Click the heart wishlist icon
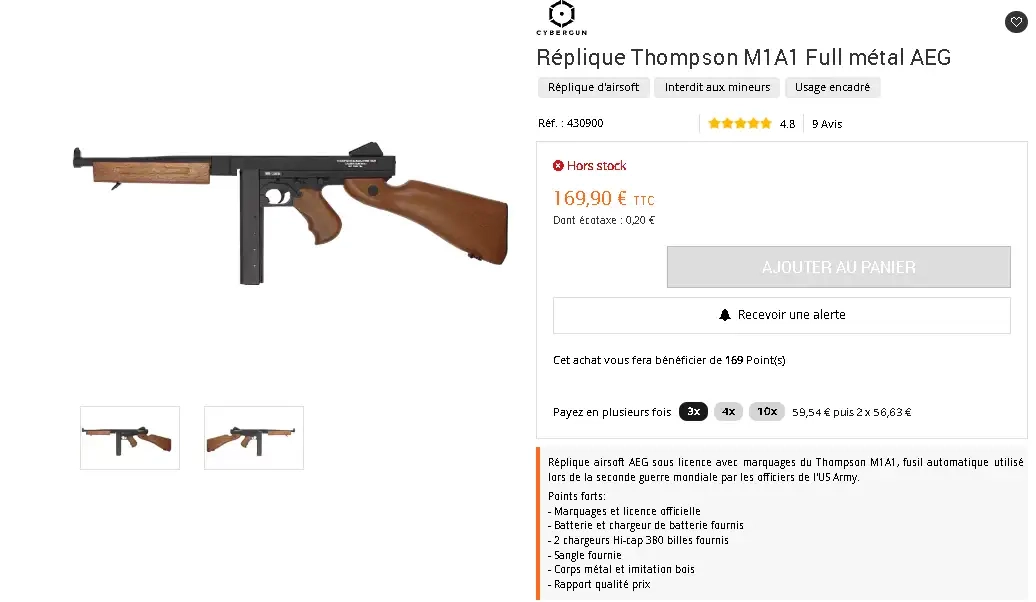This screenshot has height=602, width=1036. pyautogui.click(x=1015, y=22)
